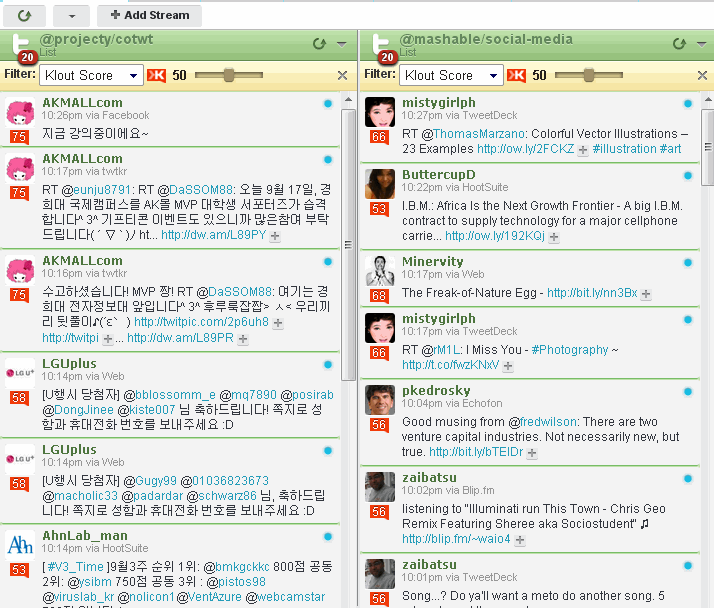Viewport: 714px width, 608px height.
Task: Open the twitpic.com/2p6uh8 link
Action: tap(201, 322)
